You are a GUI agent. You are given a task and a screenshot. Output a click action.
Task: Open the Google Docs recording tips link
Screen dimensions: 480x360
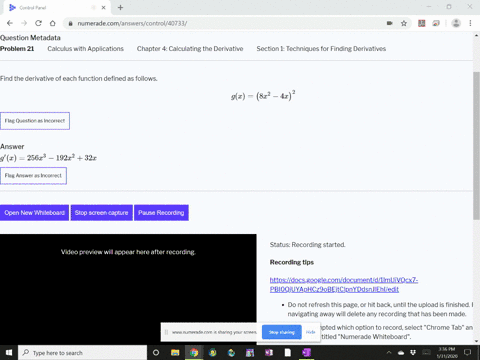click(x=344, y=285)
